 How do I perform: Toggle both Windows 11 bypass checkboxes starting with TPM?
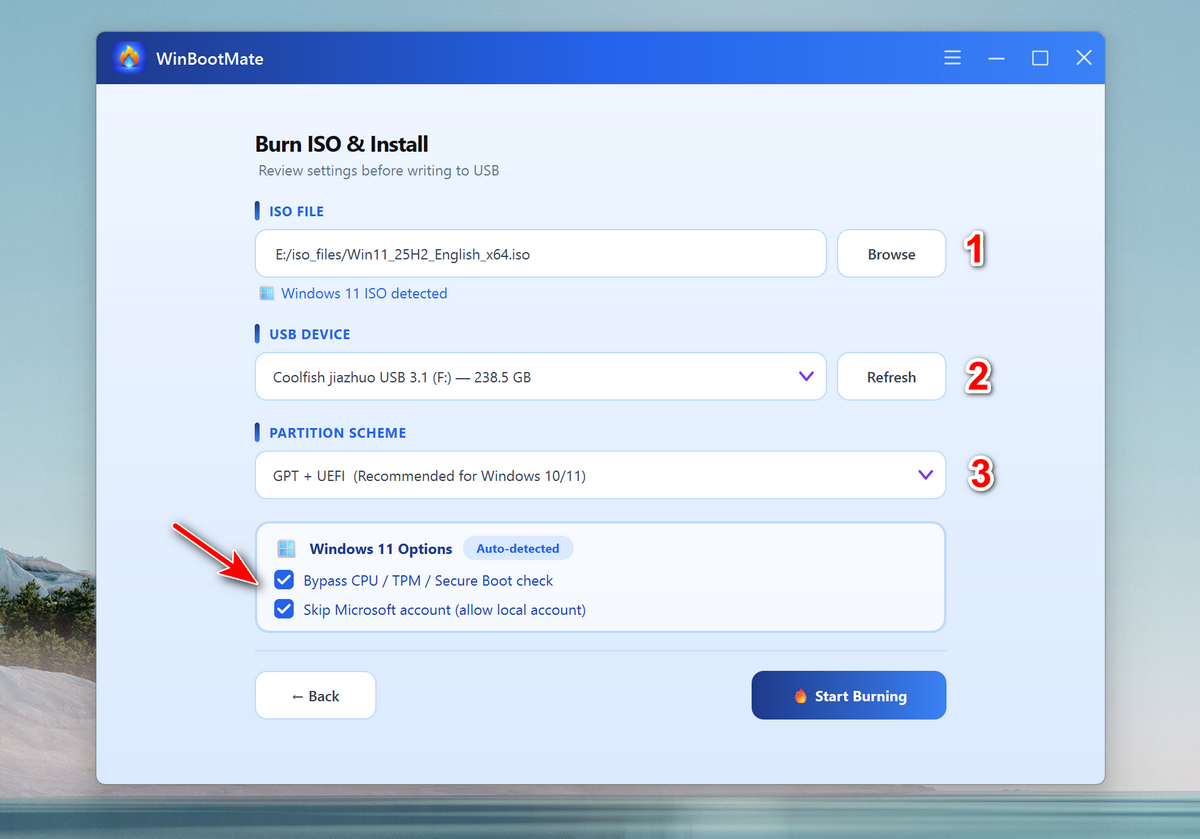(284, 580)
